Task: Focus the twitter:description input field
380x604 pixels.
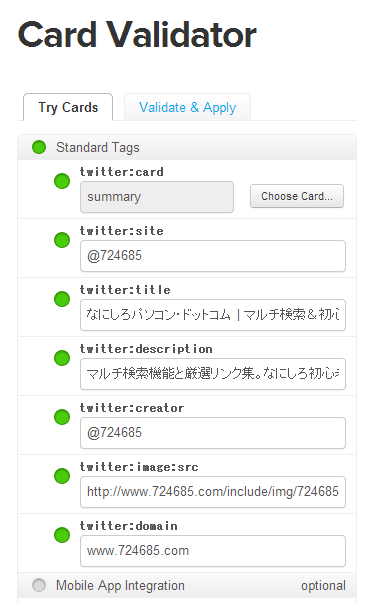Action: pyautogui.click(x=213, y=374)
